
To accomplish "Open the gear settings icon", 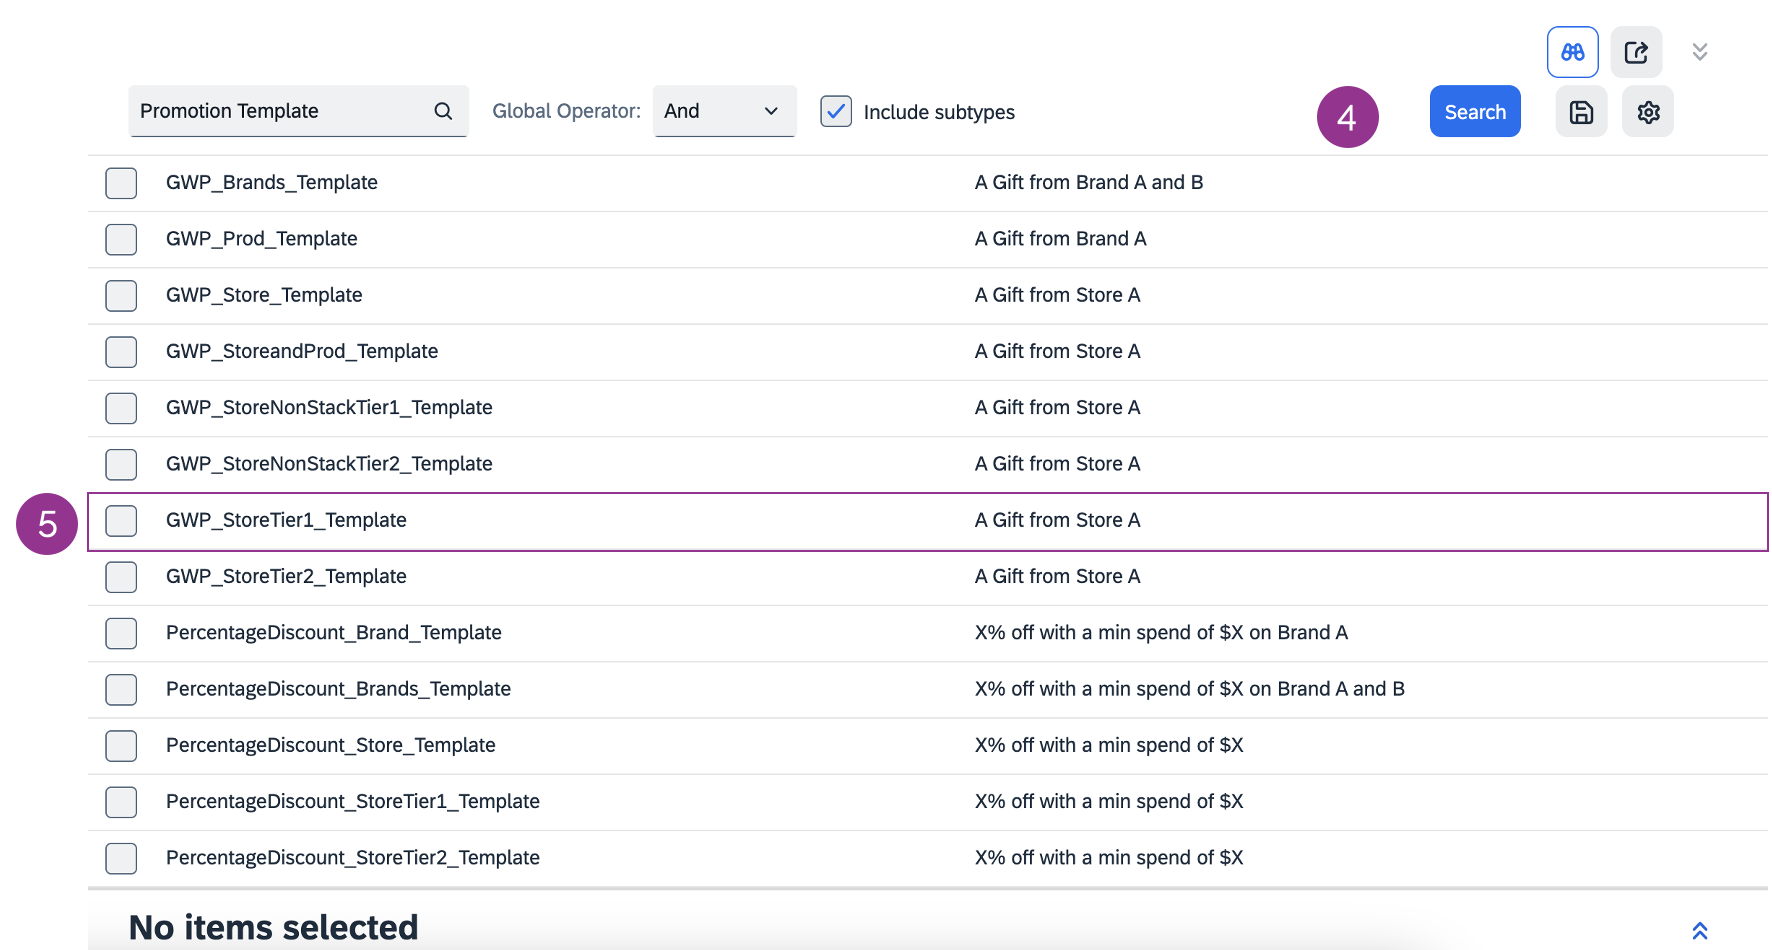I will tap(1648, 112).
